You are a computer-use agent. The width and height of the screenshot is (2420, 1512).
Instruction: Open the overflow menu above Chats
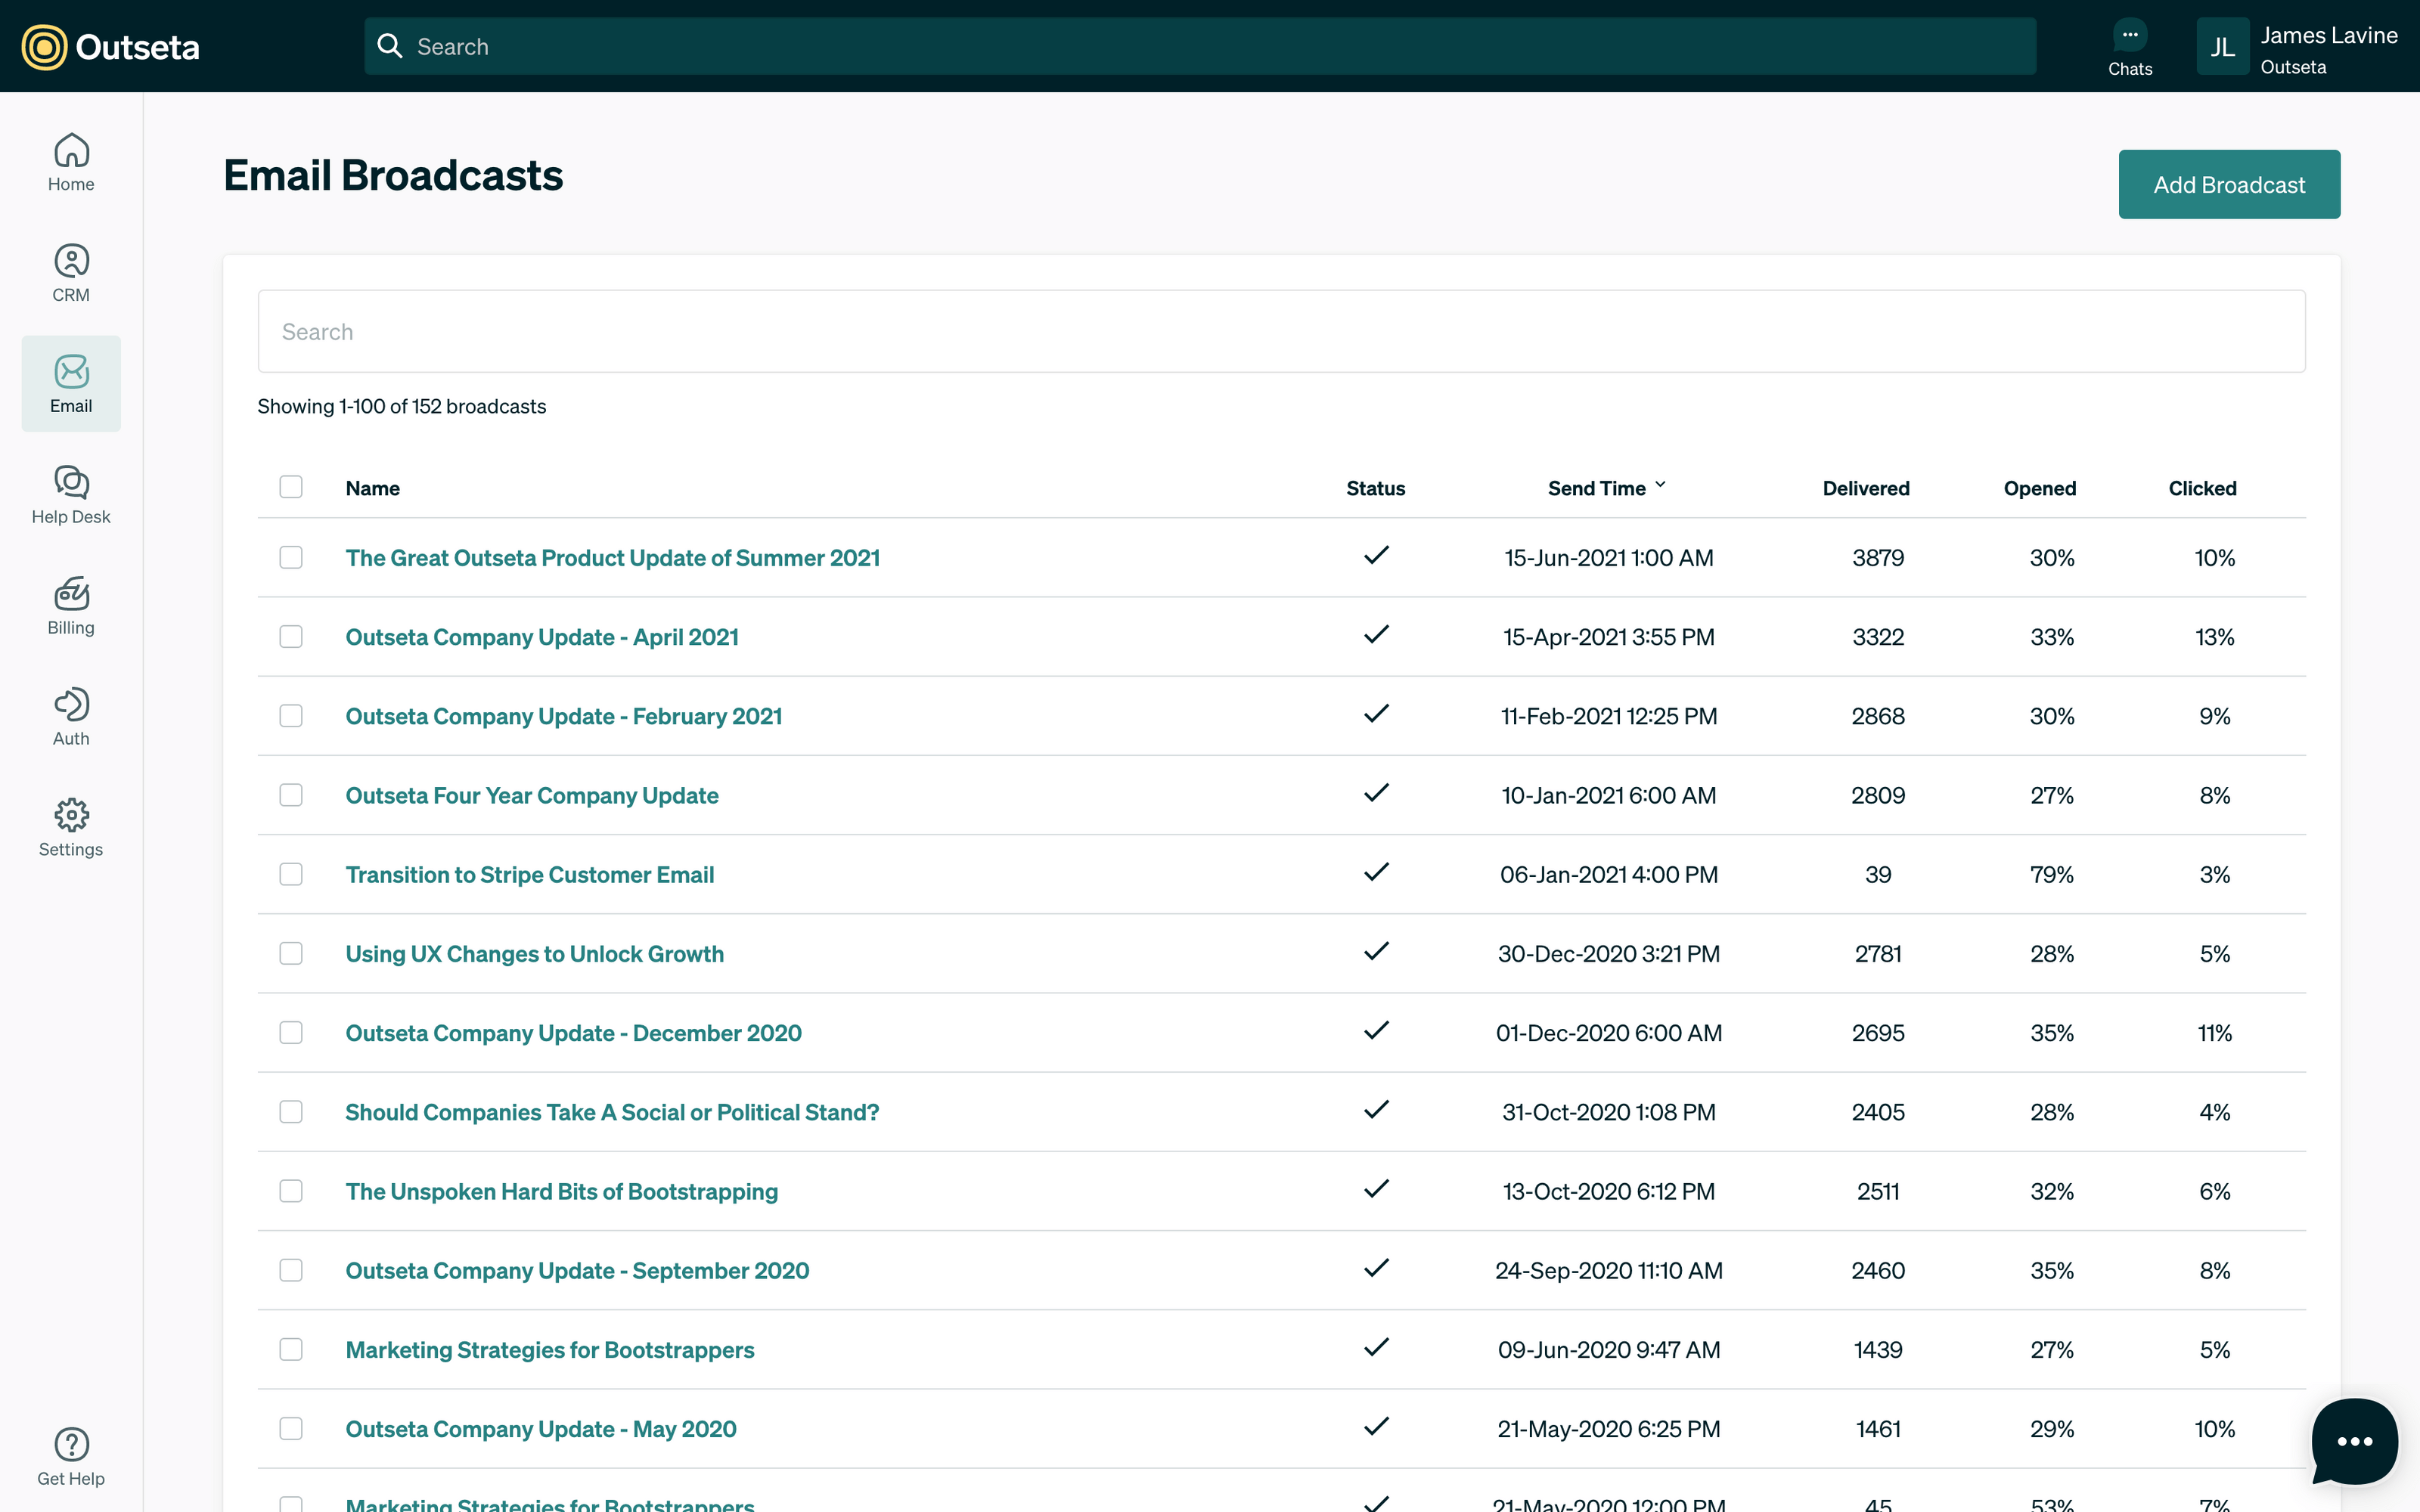coord(2130,35)
